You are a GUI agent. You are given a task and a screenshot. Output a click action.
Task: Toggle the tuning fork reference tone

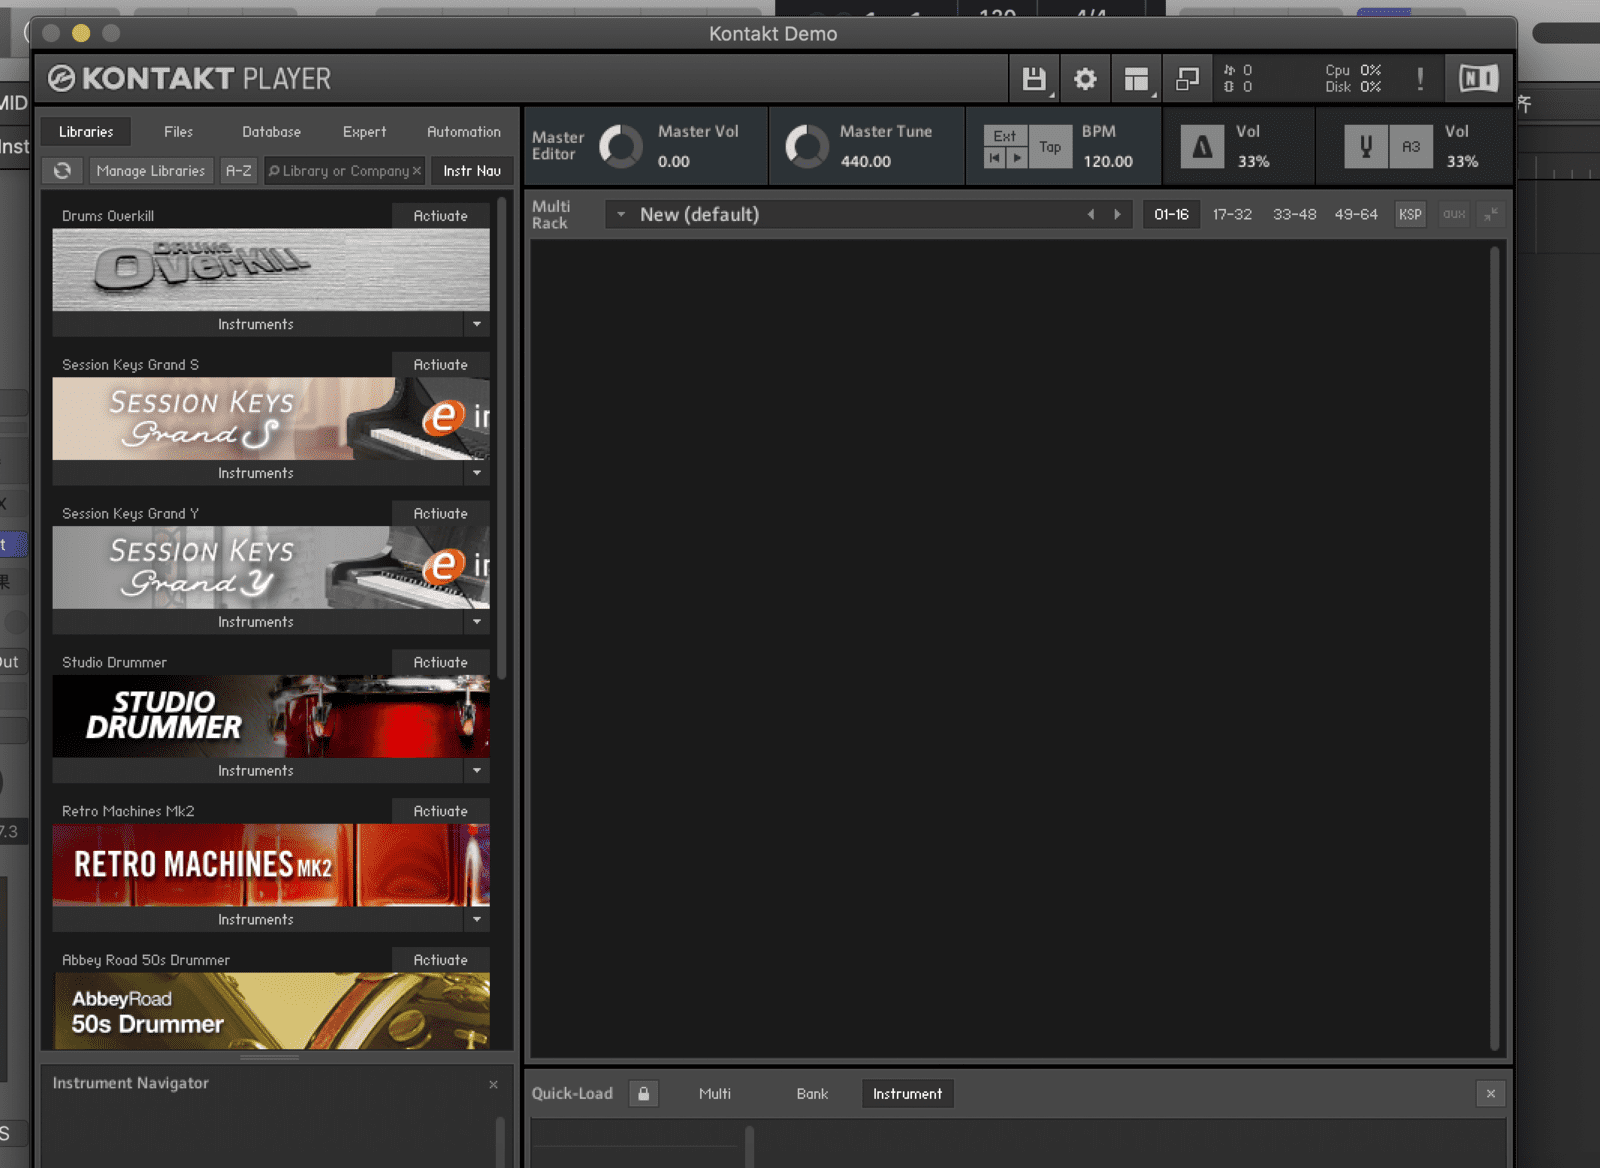tap(1365, 147)
